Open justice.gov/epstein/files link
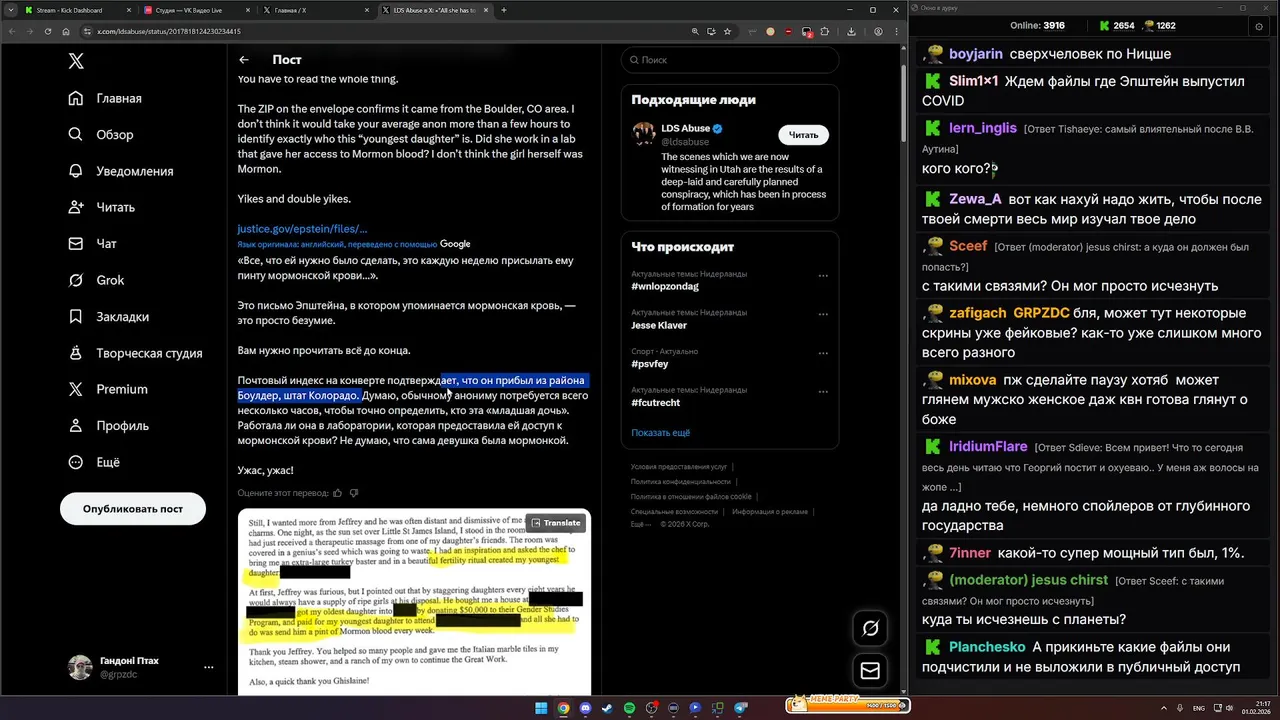This screenshot has width=1280, height=720. (x=302, y=229)
